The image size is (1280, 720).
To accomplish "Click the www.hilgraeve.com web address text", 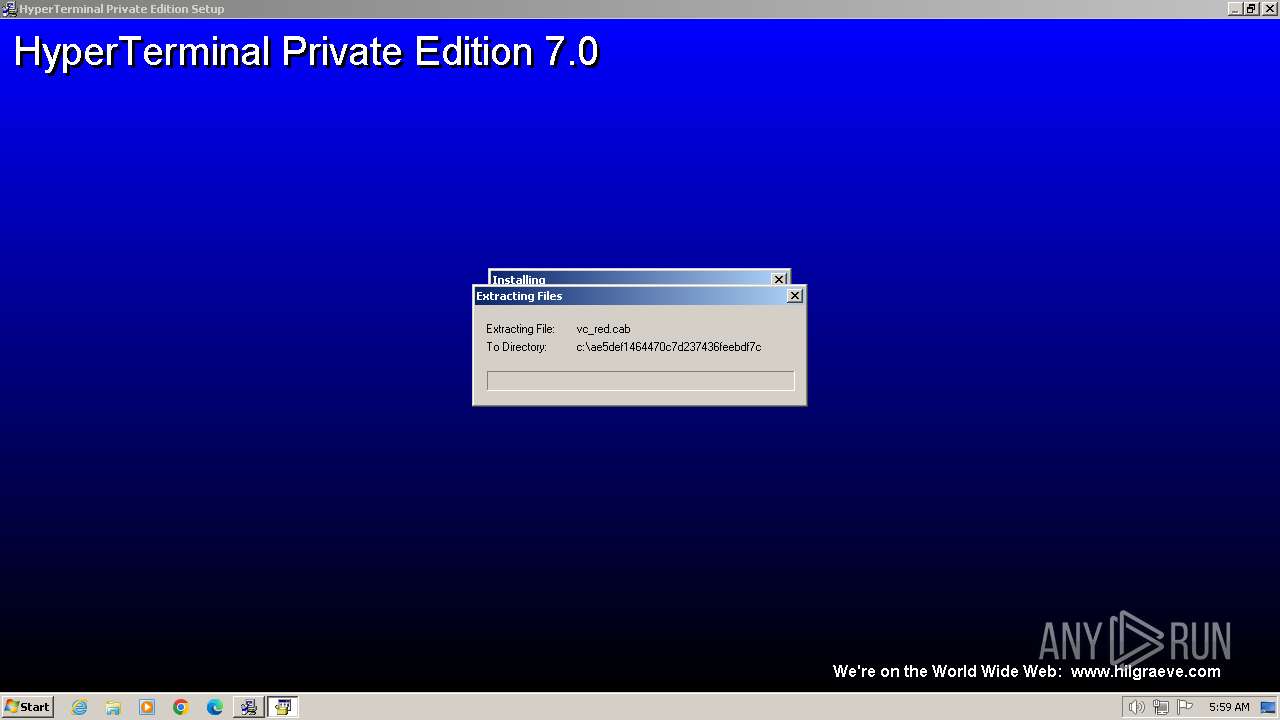I will point(1146,672).
